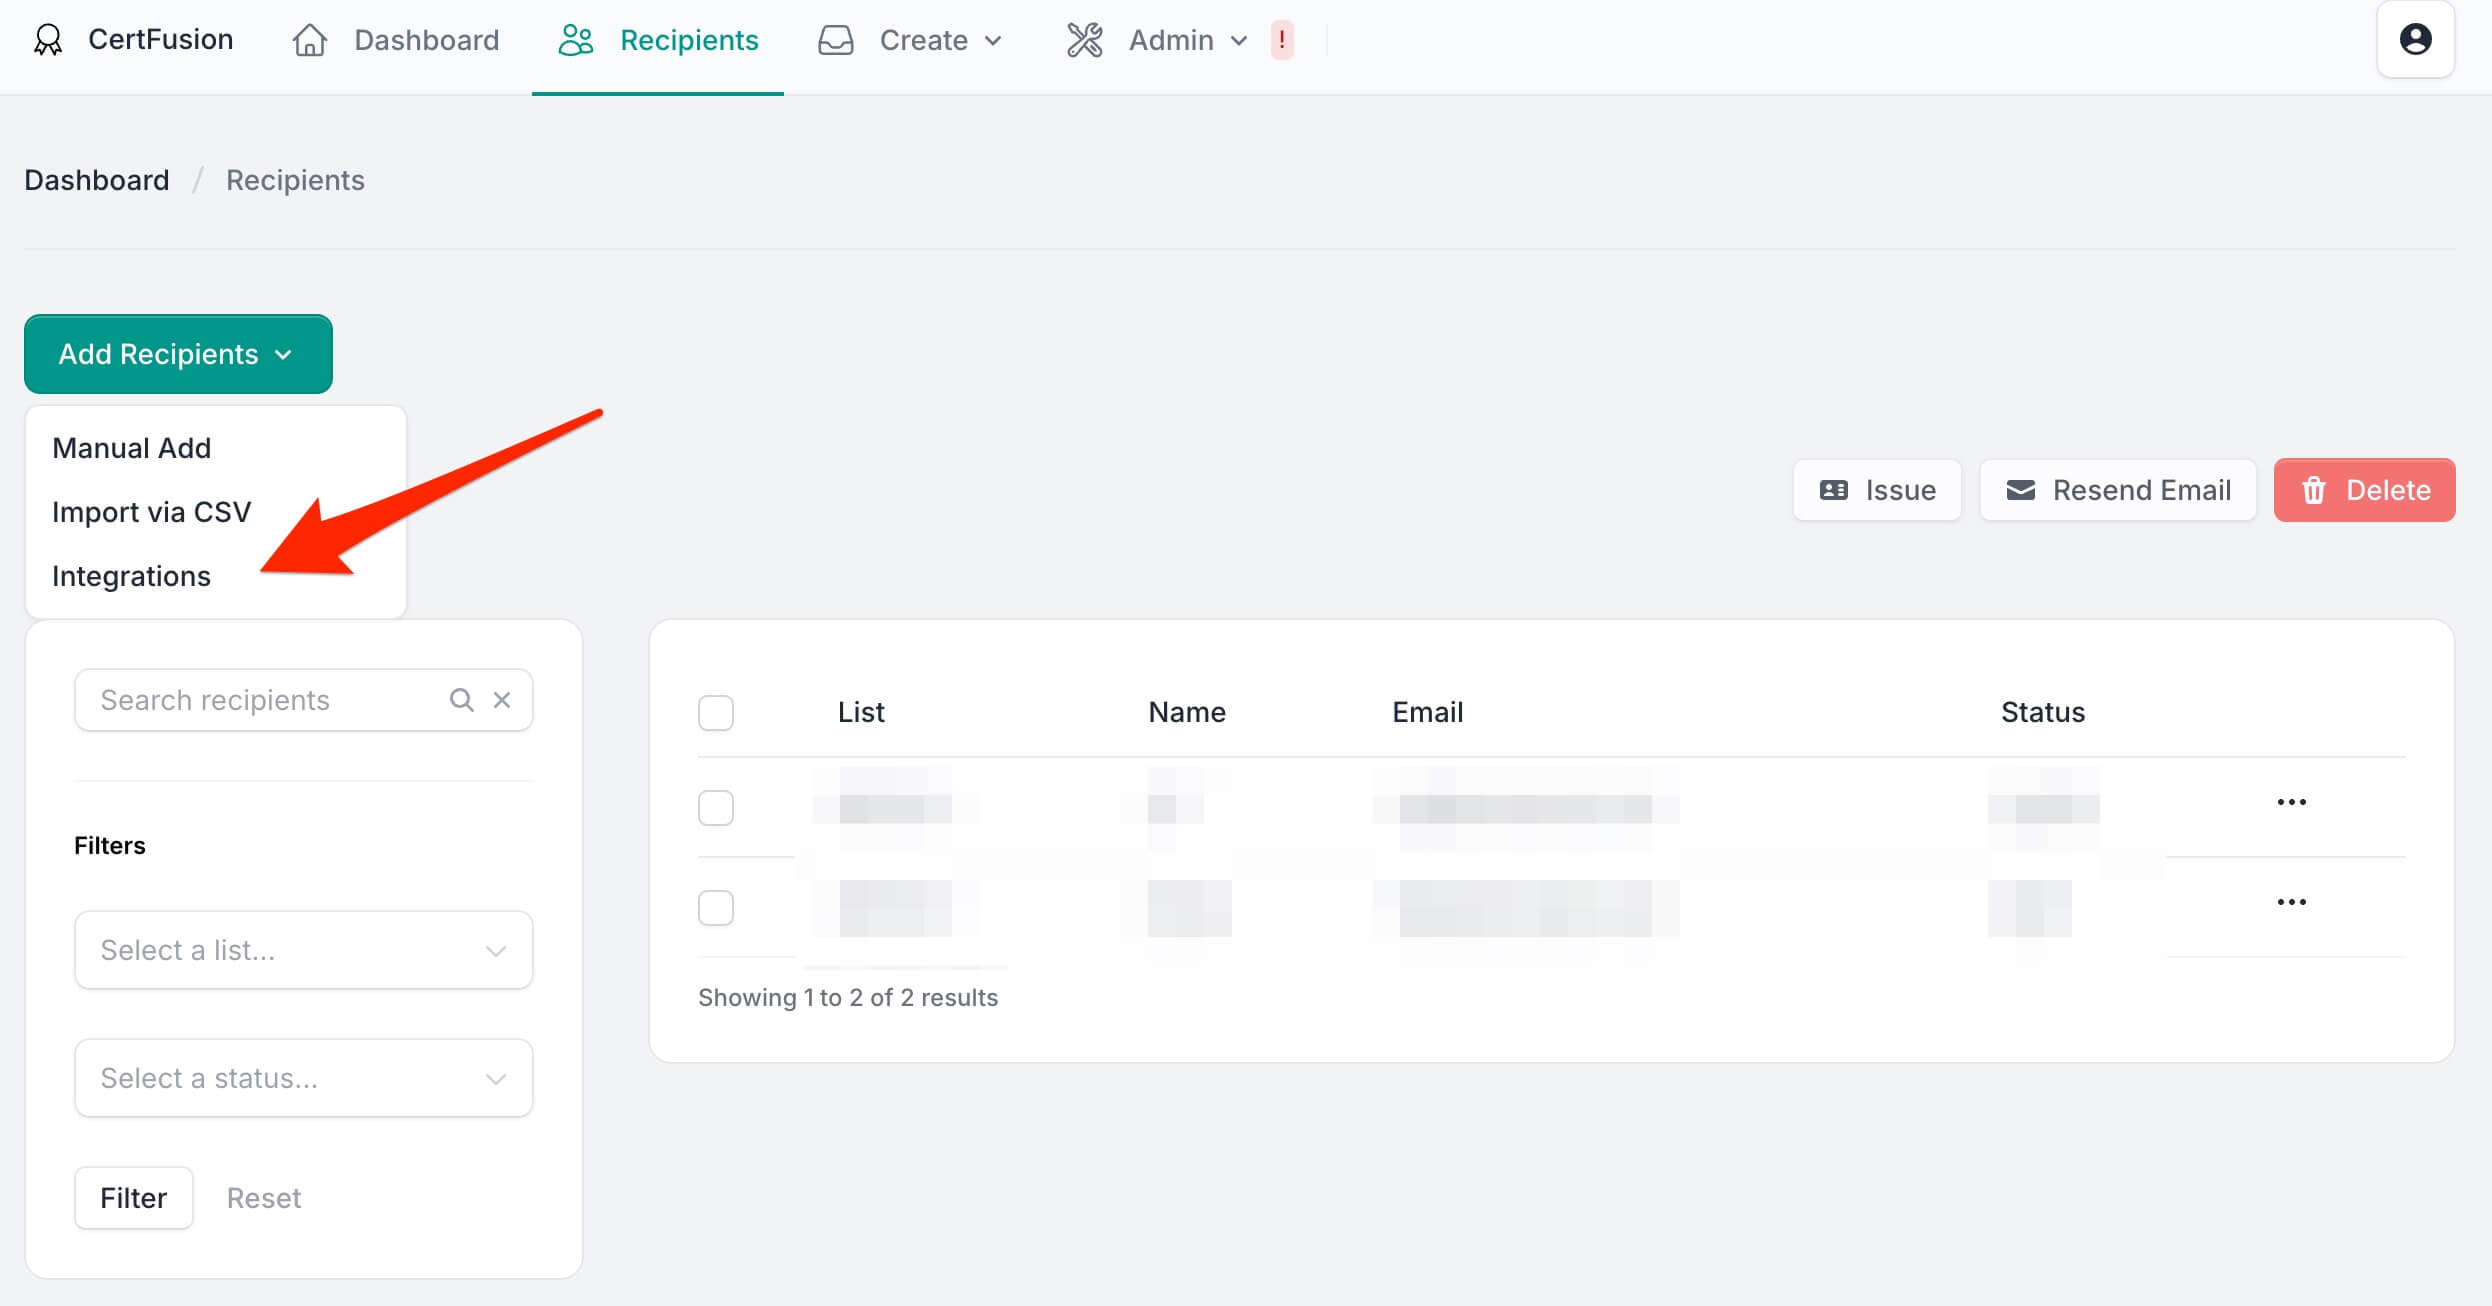Click the CertFusion ribbon logo icon
This screenshot has height=1306, width=2492.
click(x=48, y=40)
